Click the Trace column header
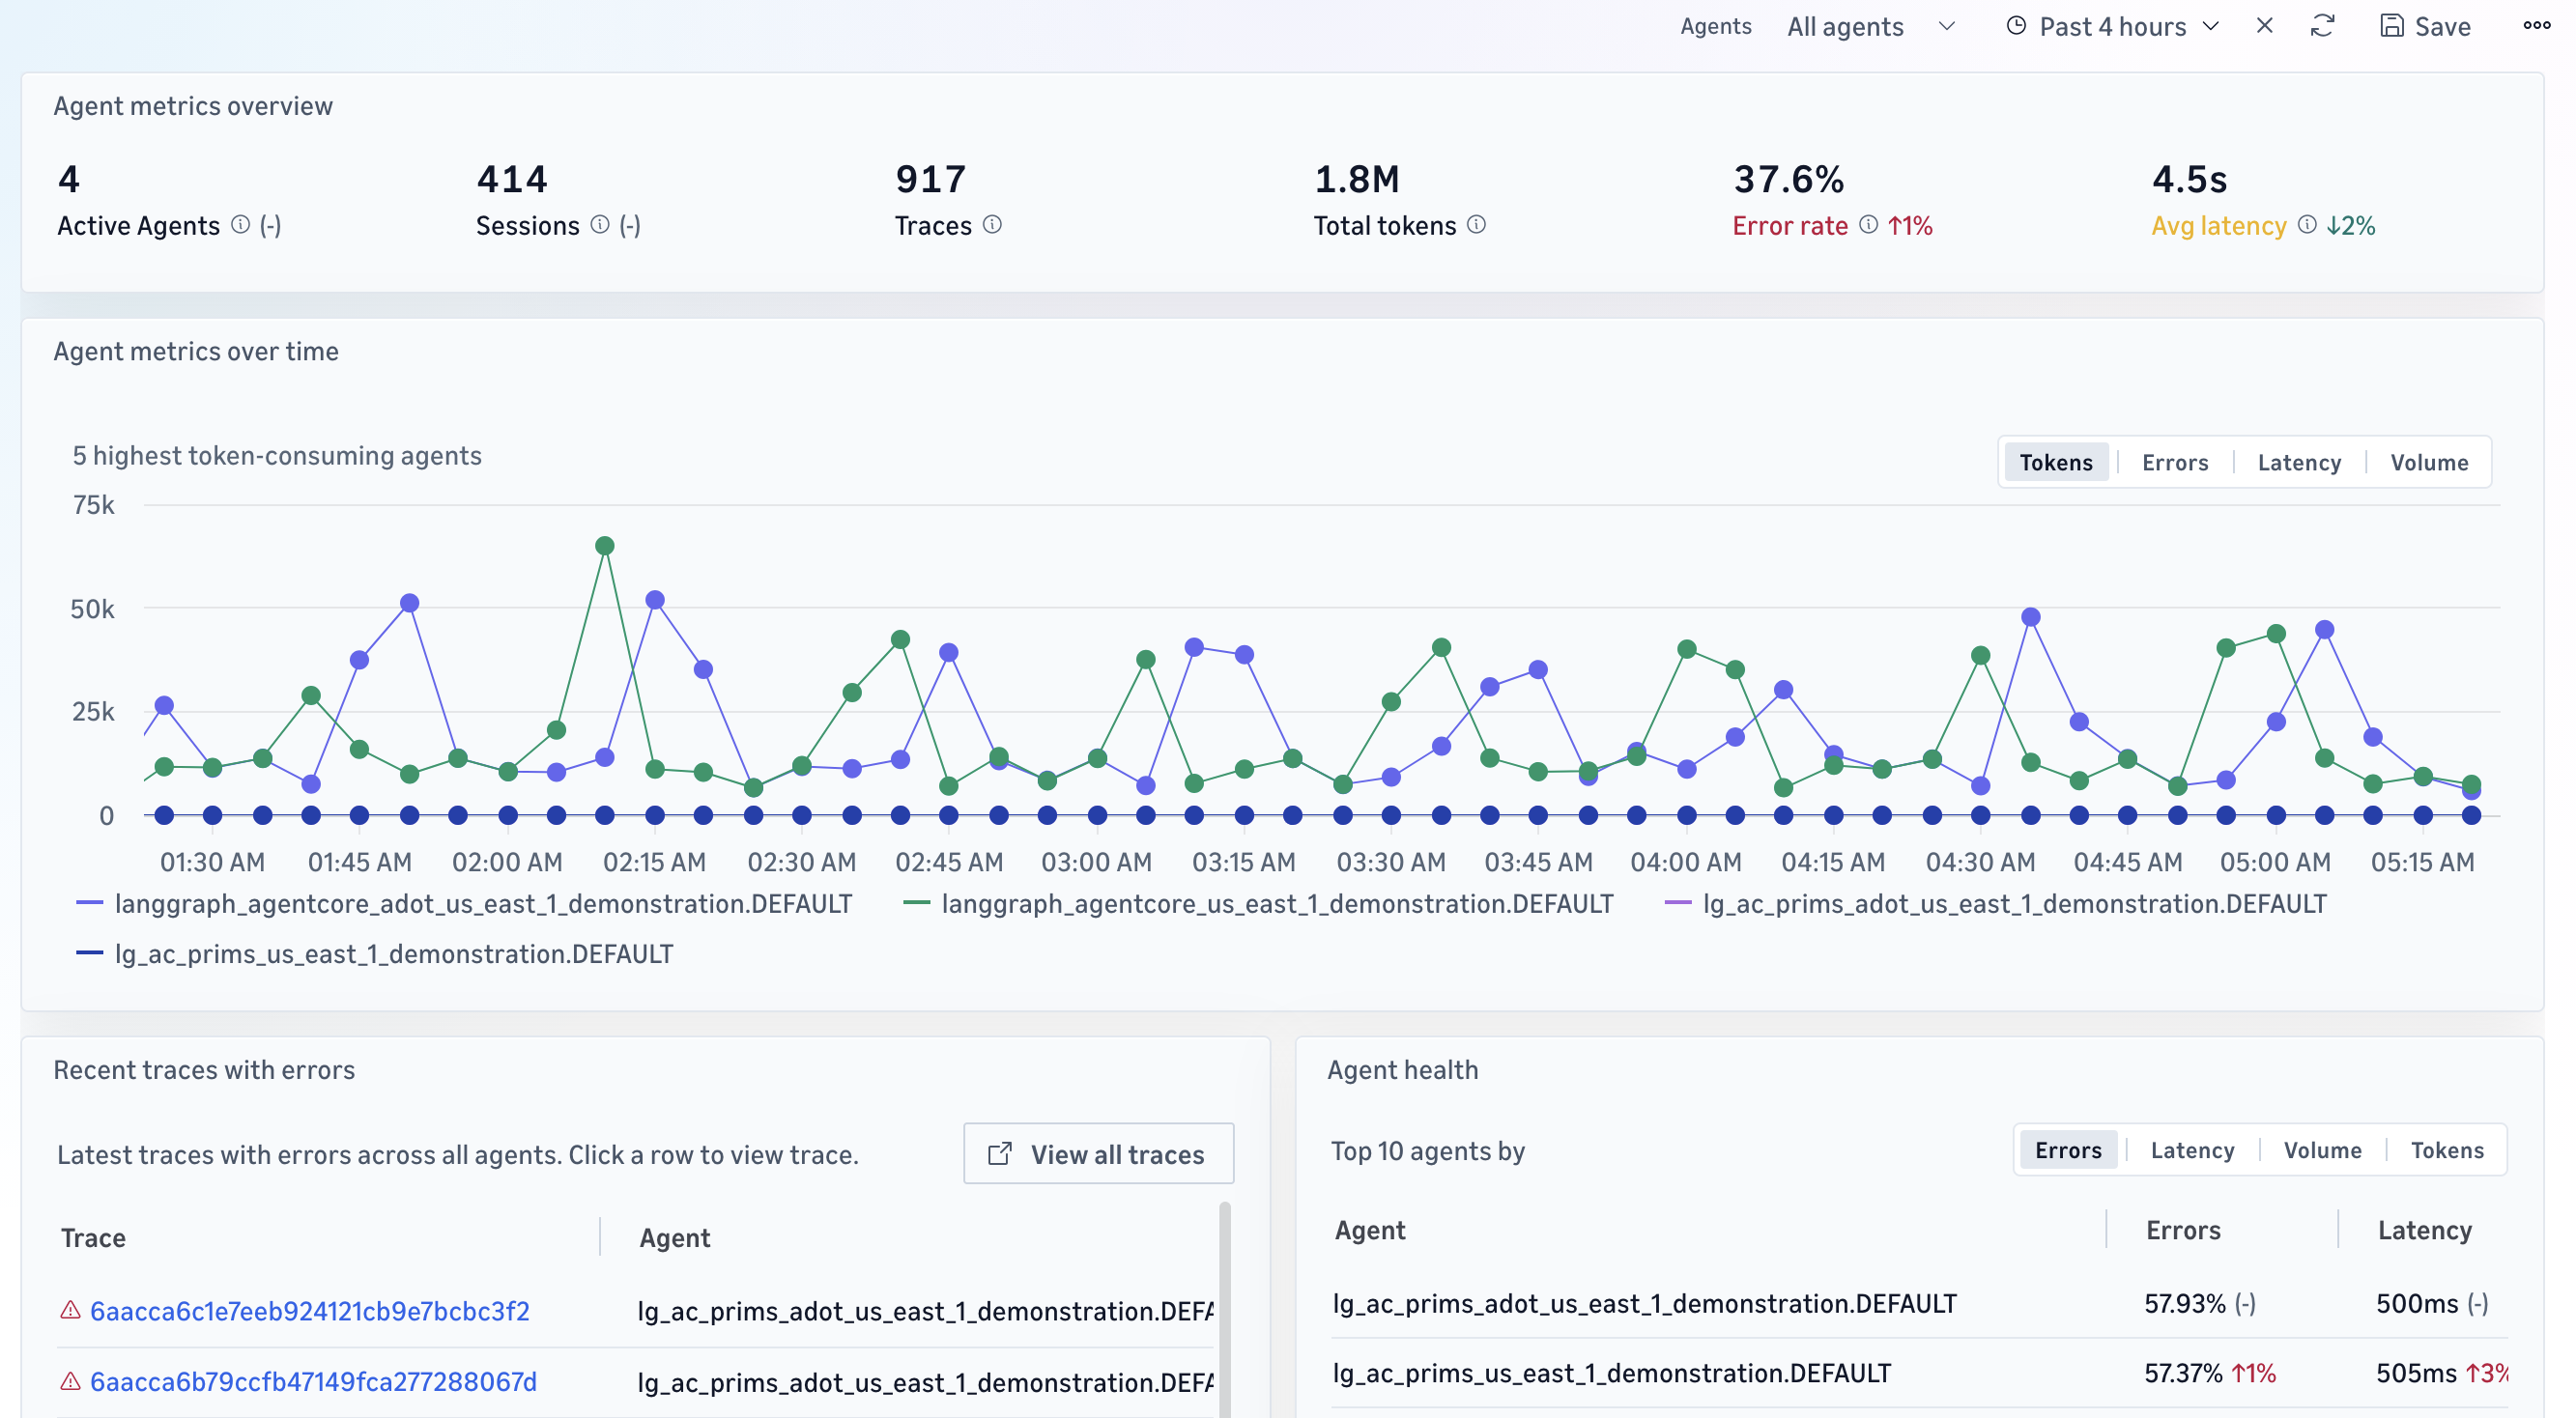Viewport: 2576px width, 1418px height. (x=93, y=1238)
